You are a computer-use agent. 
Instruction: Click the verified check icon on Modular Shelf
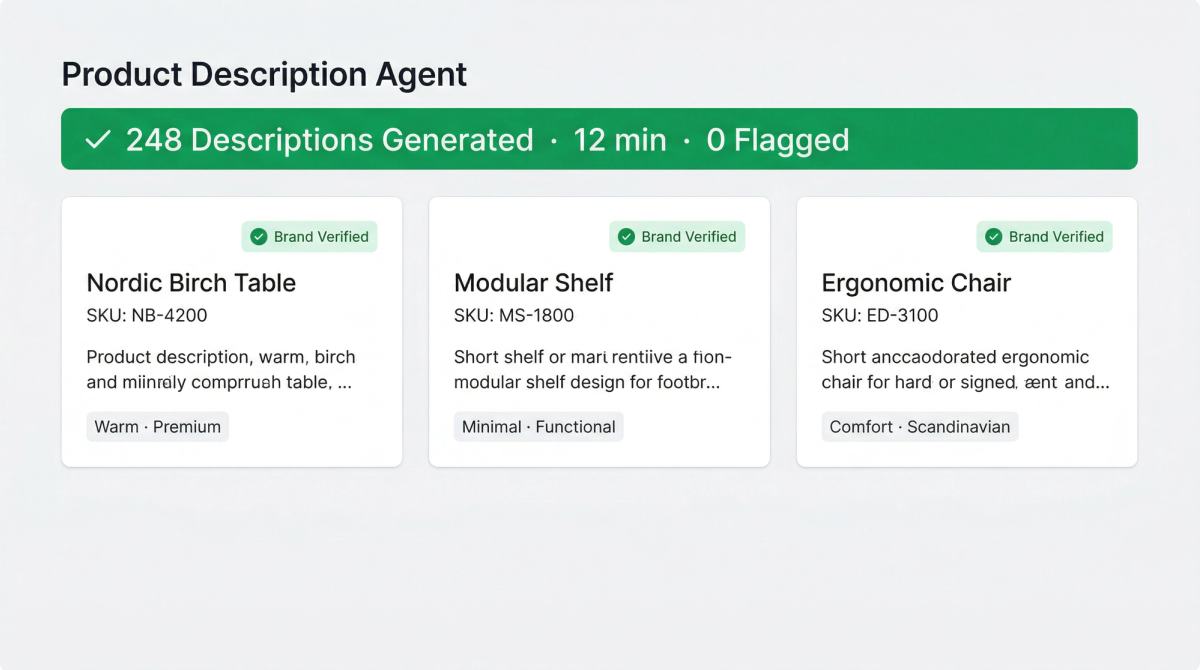click(x=627, y=237)
